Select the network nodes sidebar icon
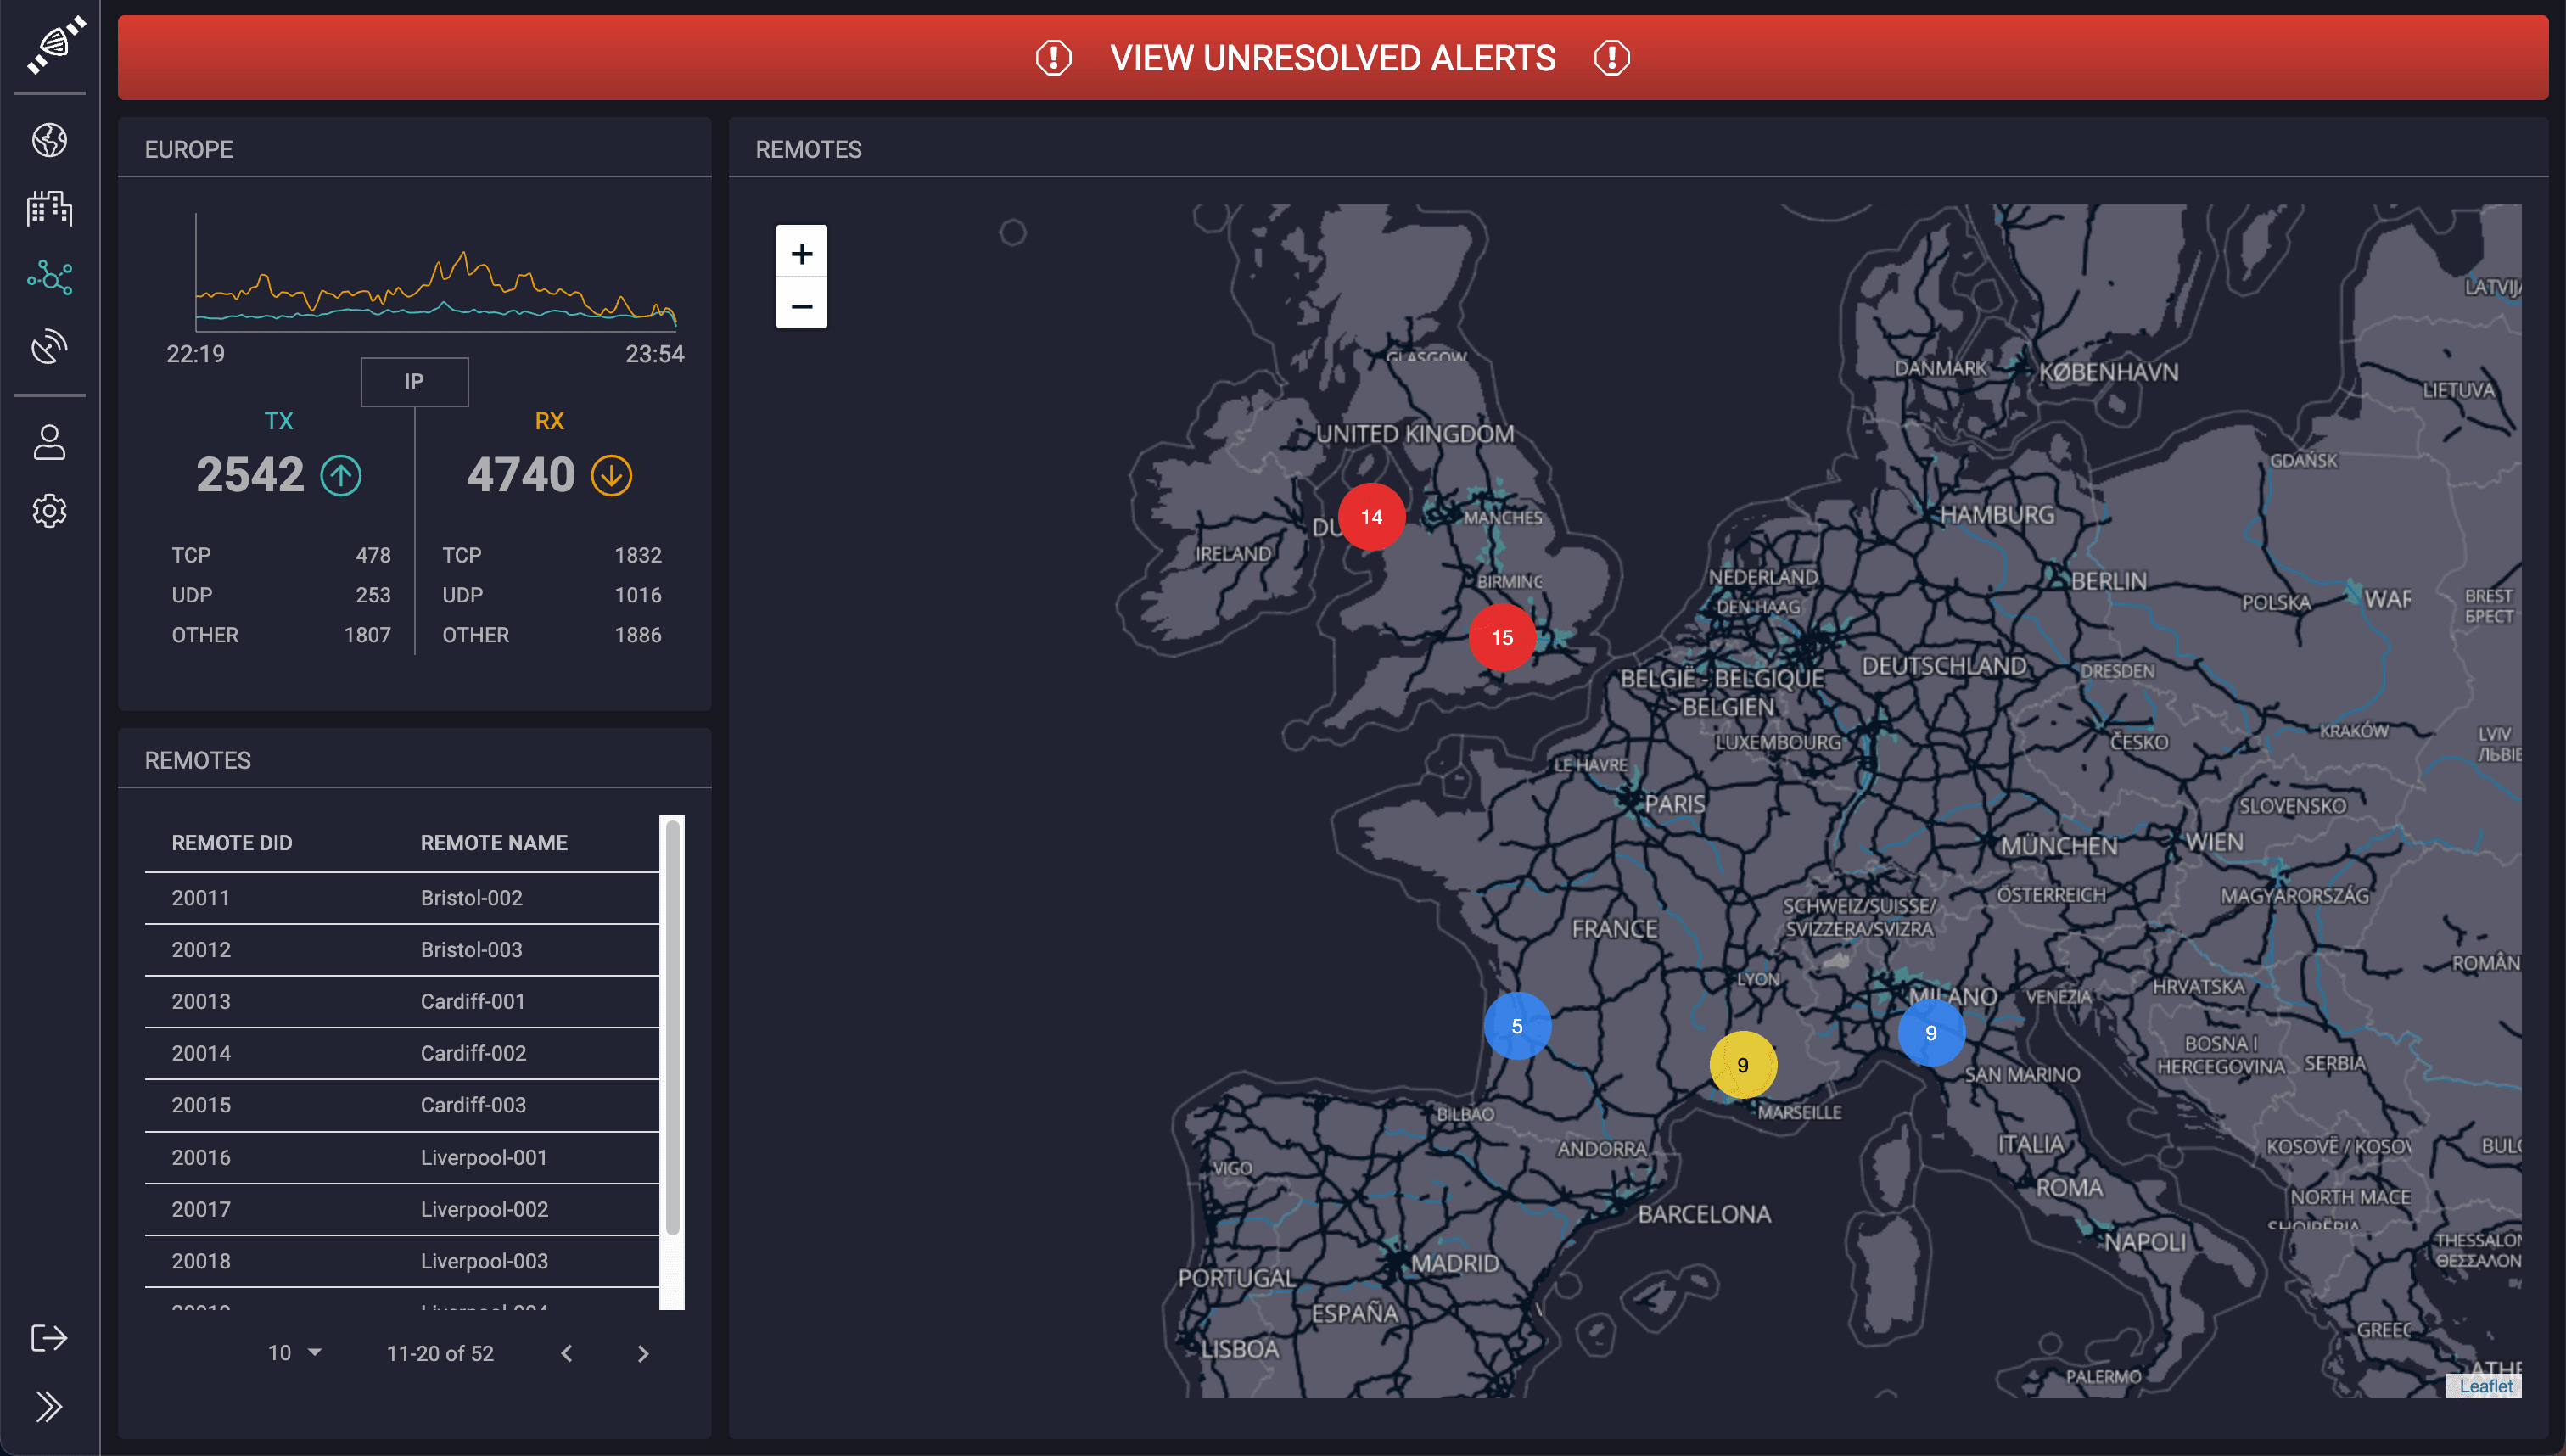 (x=49, y=277)
